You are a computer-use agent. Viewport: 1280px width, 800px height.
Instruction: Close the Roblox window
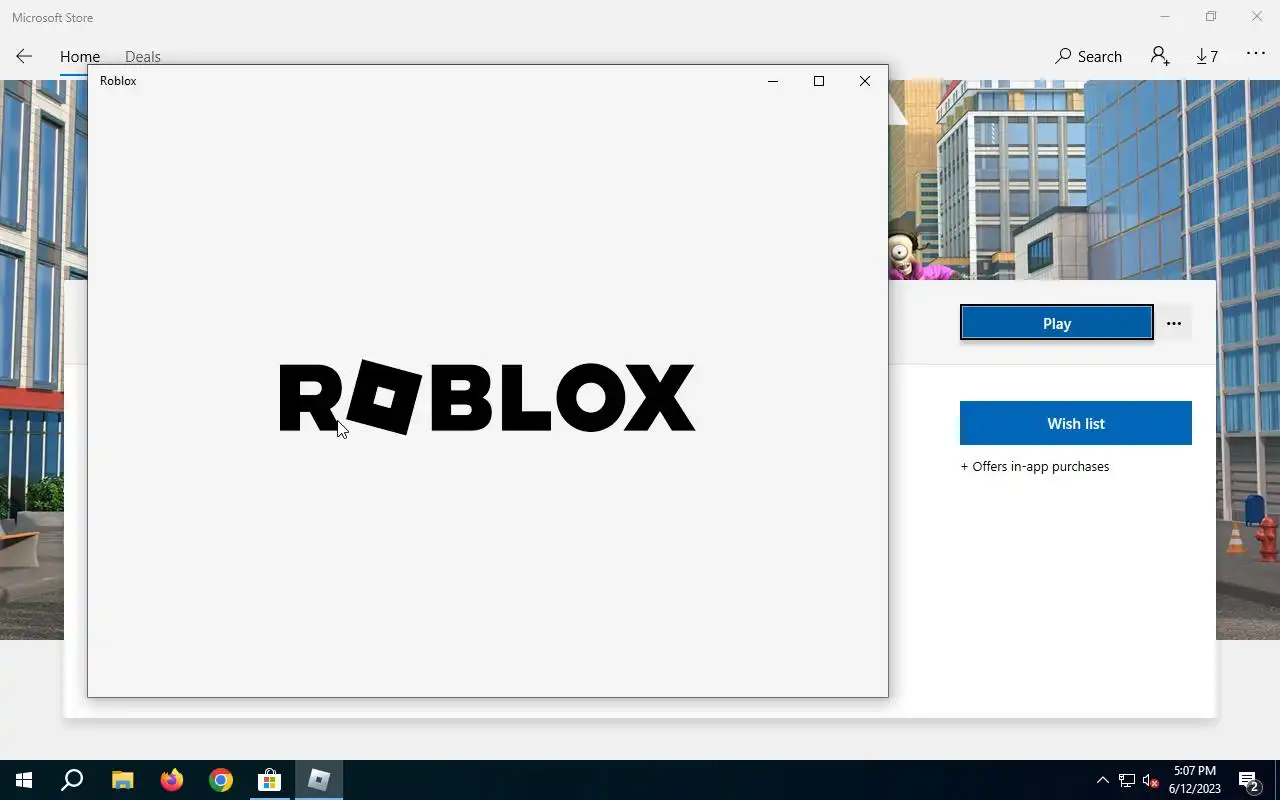point(865,81)
